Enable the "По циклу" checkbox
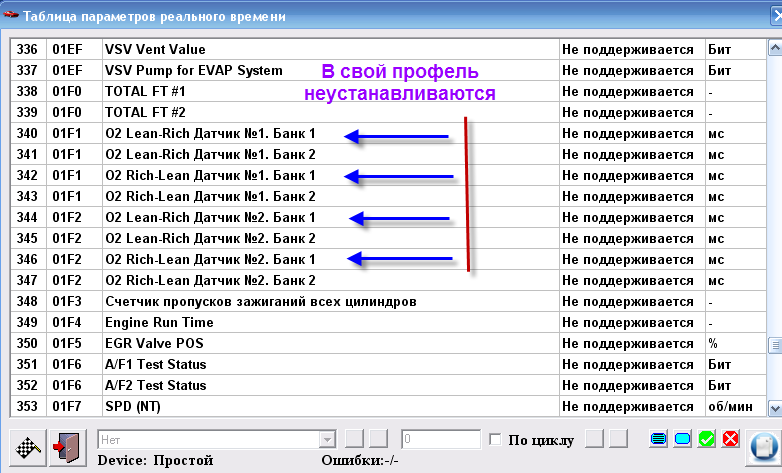Viewport: 782px width, 473px height. coord(495,440)
